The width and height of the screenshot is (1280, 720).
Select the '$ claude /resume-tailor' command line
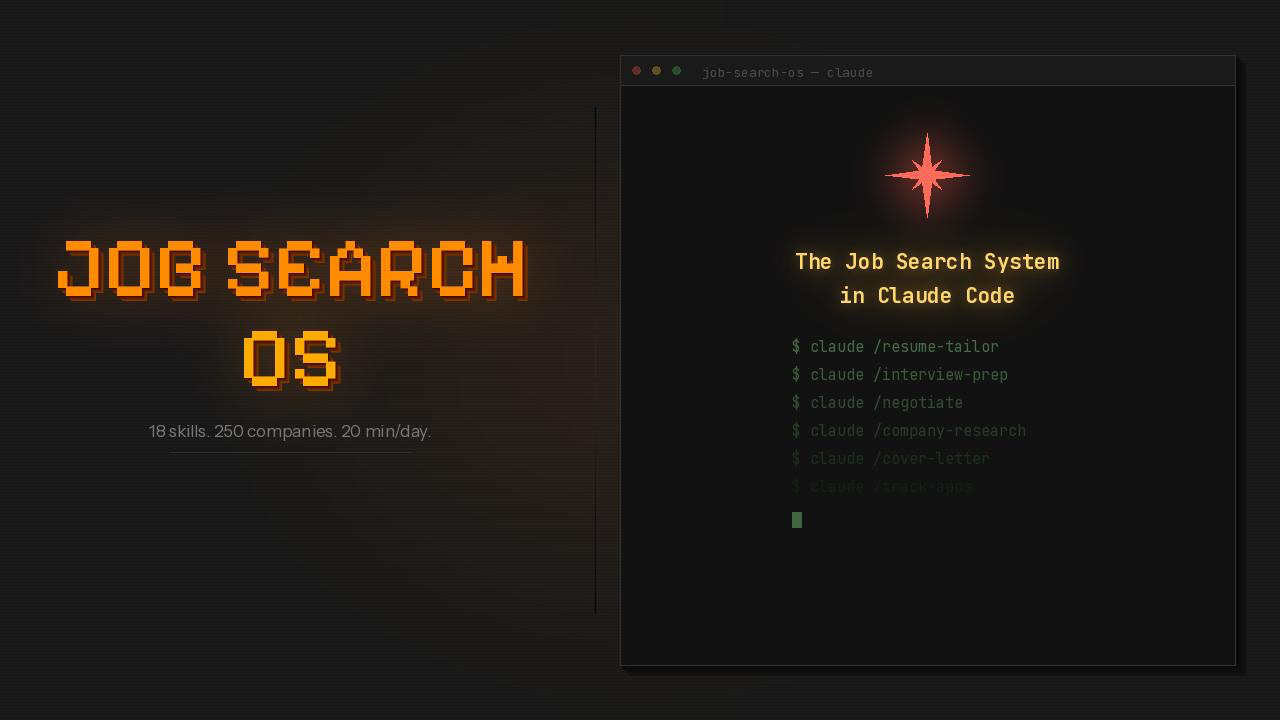[x=895, y=346]
